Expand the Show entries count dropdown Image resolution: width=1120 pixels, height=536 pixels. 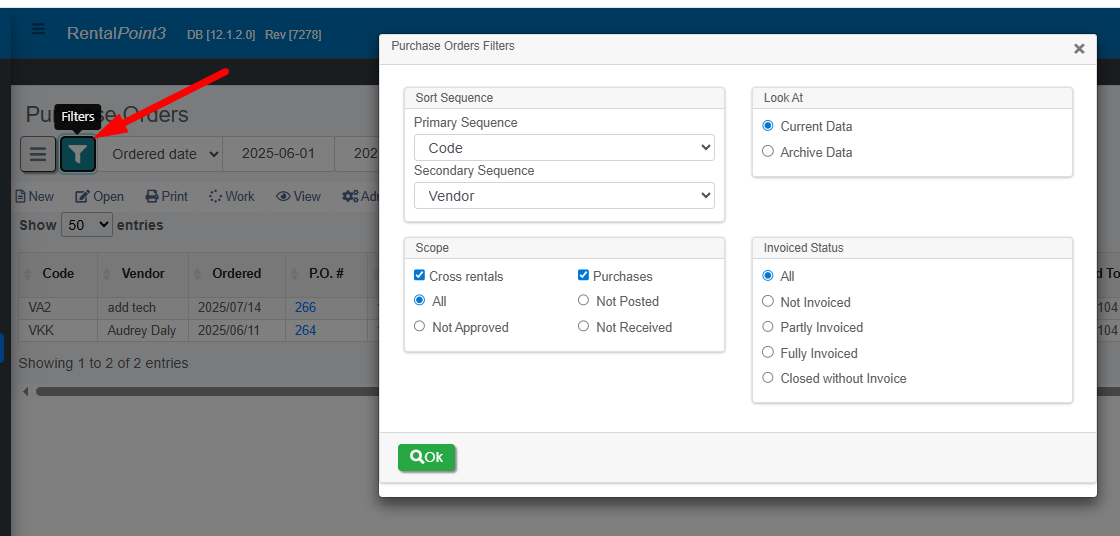click(88, 225)
